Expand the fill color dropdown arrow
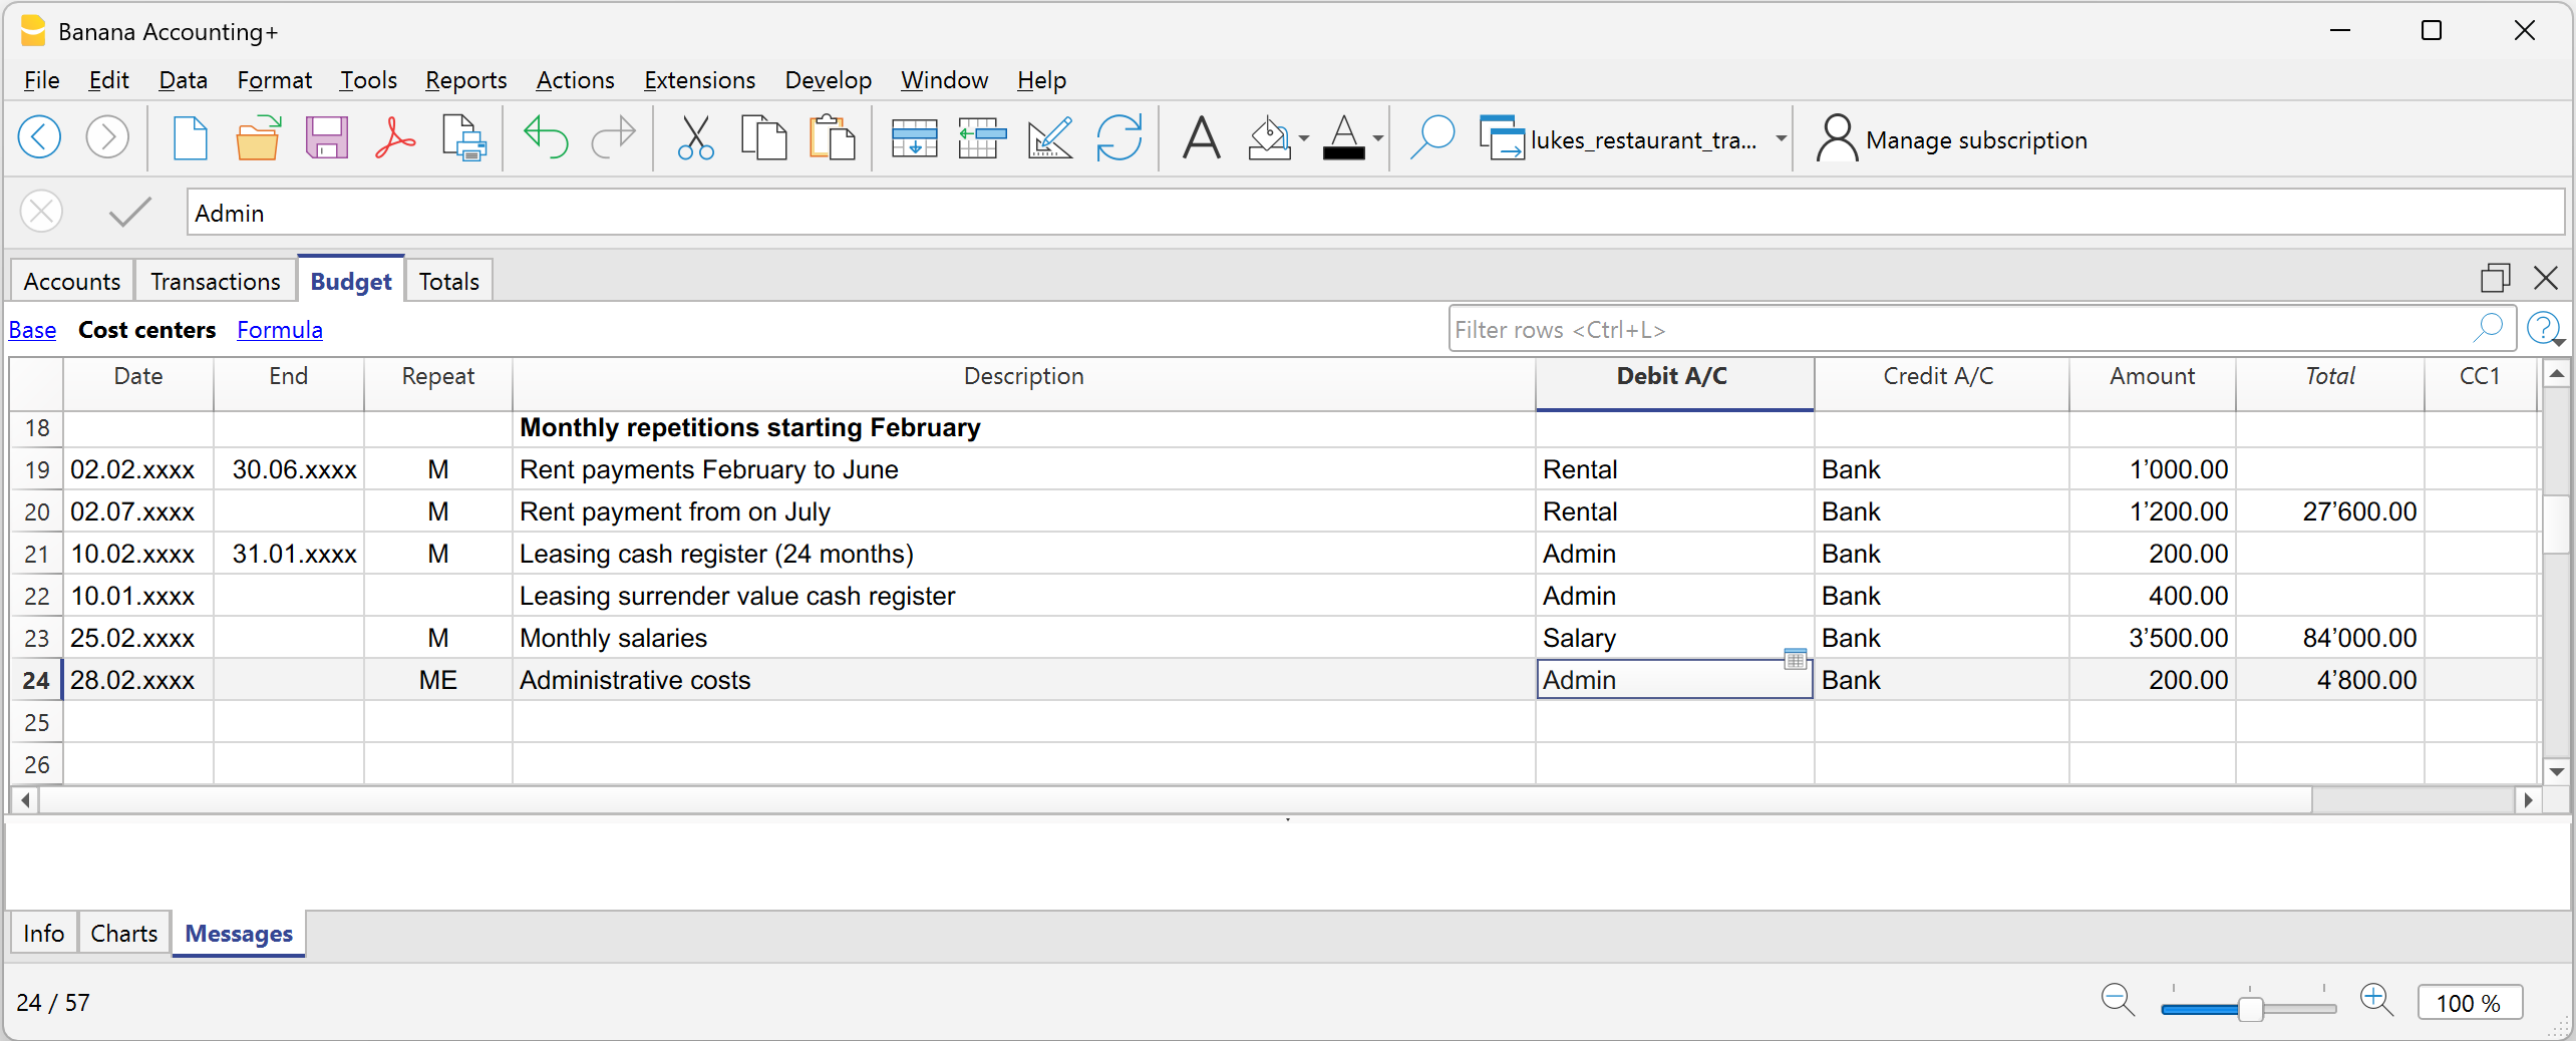Image resolution: width=2576 pixels, height=1041 pixels. click(x=1304, y=138)
